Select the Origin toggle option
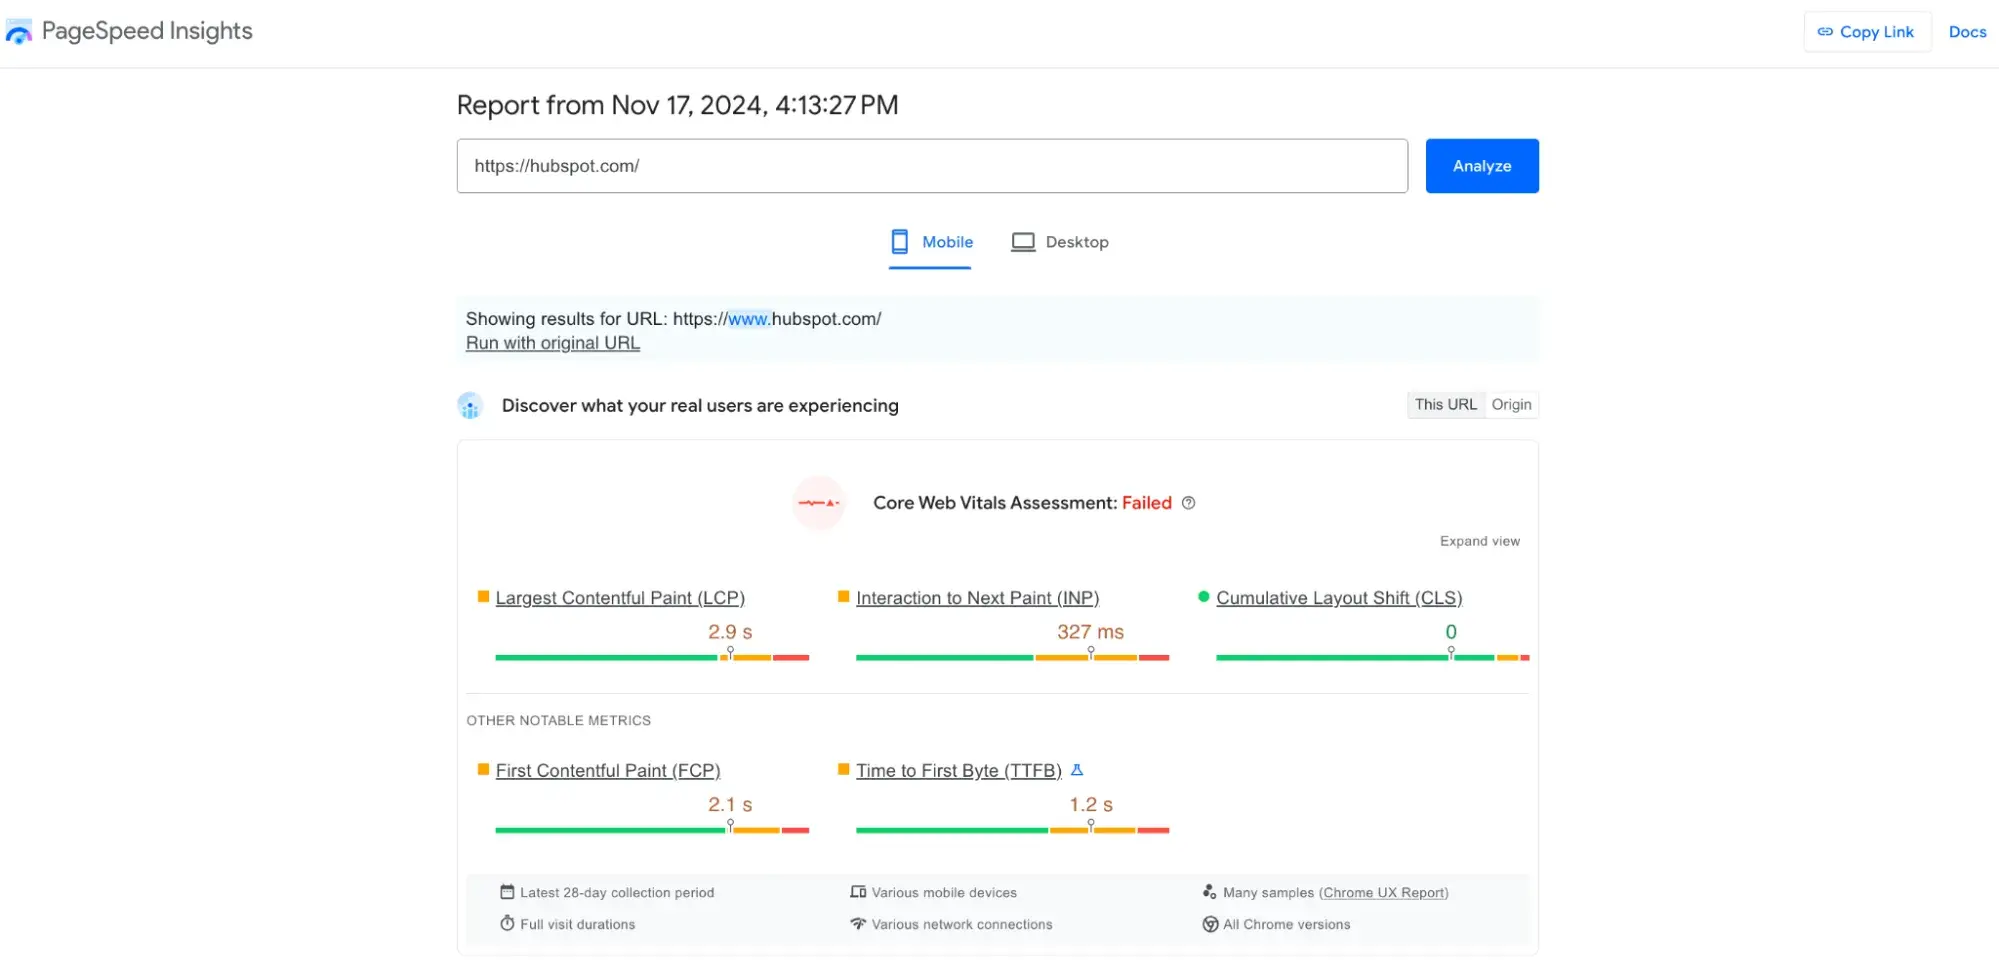The width and height of the screenshot is (1999, 979). click(1511, 405)
